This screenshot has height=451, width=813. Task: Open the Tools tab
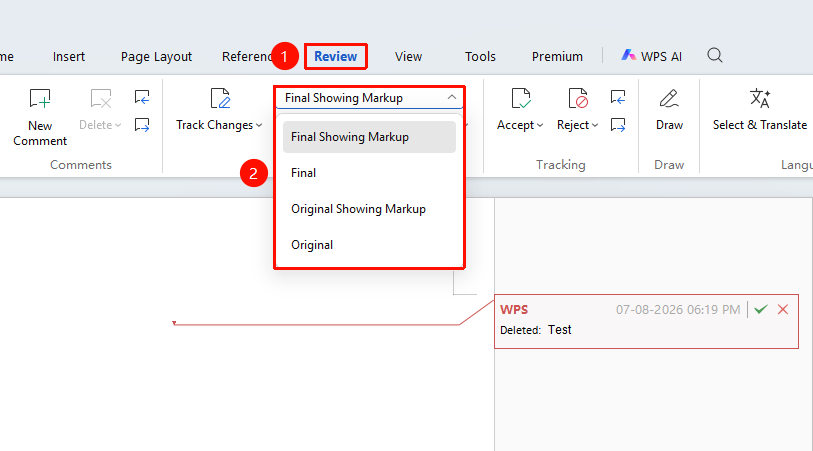coord(480,57)
